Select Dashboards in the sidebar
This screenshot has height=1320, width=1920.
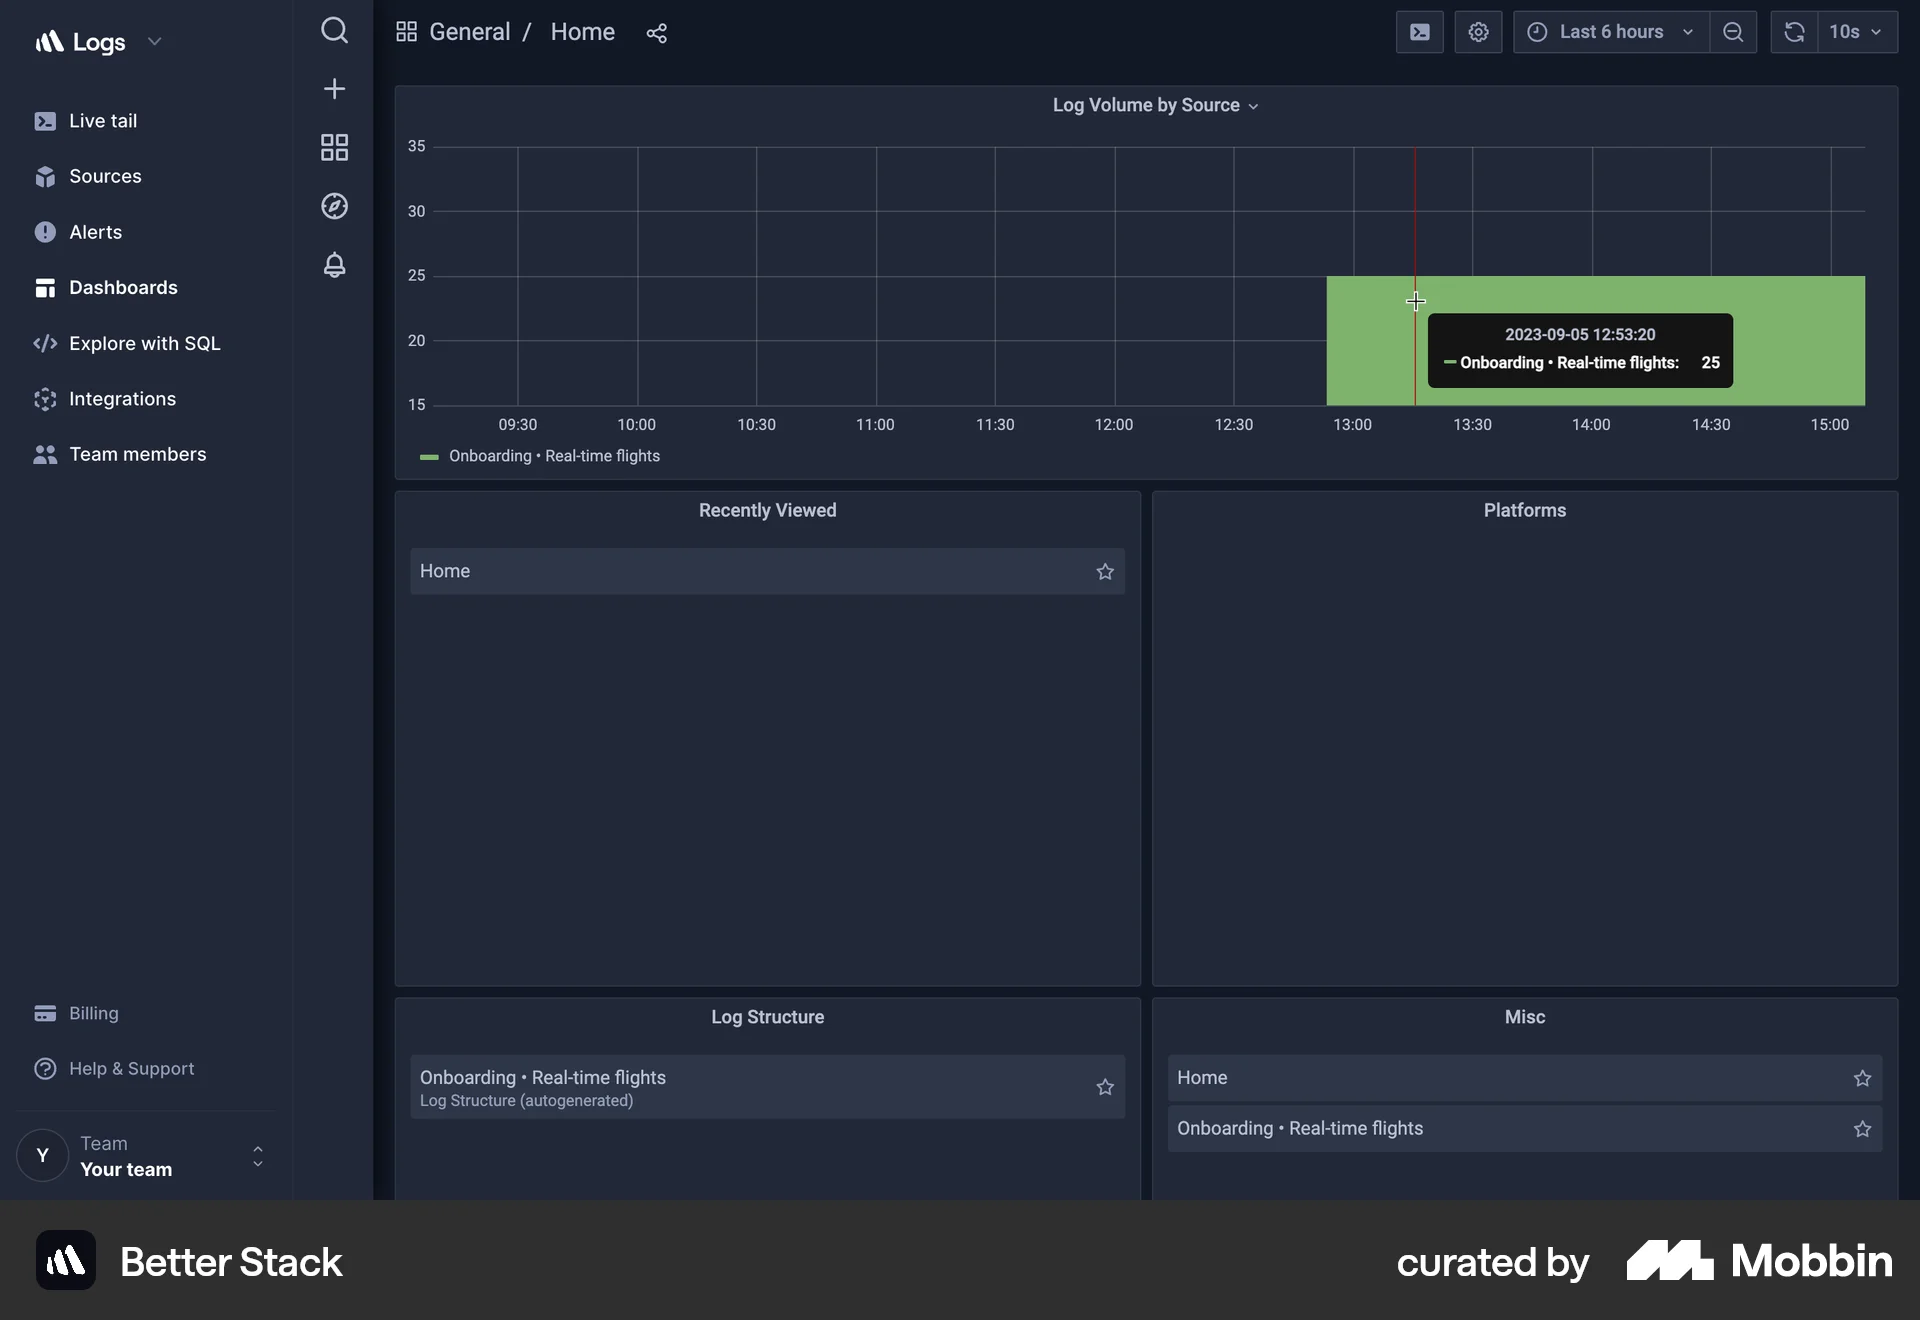(123, 288)
